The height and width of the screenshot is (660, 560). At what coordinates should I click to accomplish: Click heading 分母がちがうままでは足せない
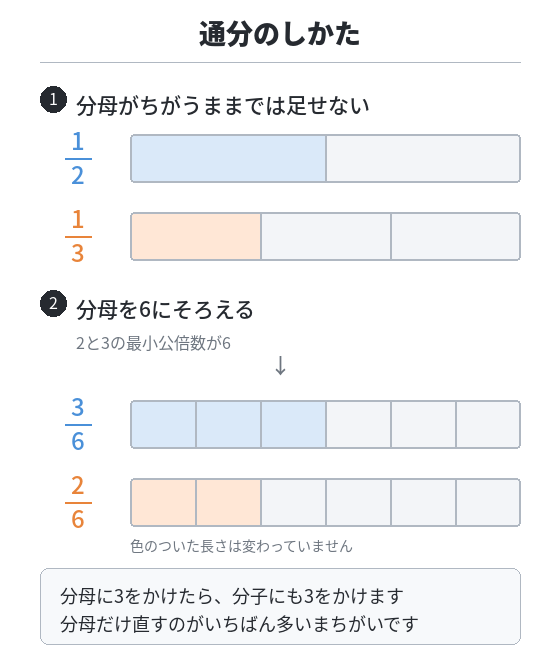(x=223, y=105)
